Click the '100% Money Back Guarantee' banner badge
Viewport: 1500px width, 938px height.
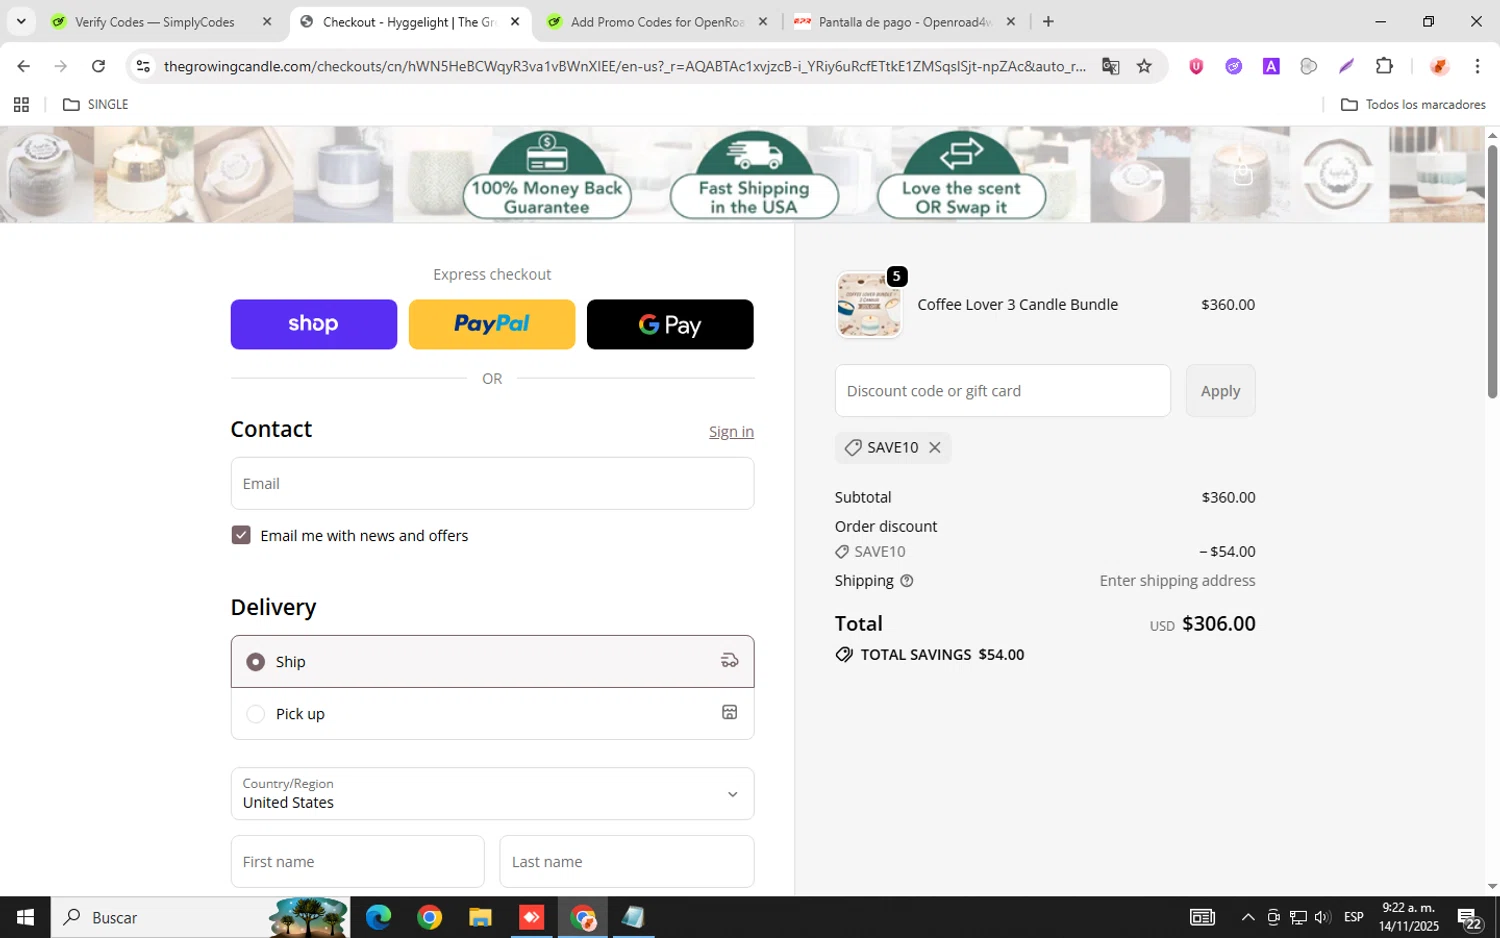pyautogui.click(x=546, y=176)
